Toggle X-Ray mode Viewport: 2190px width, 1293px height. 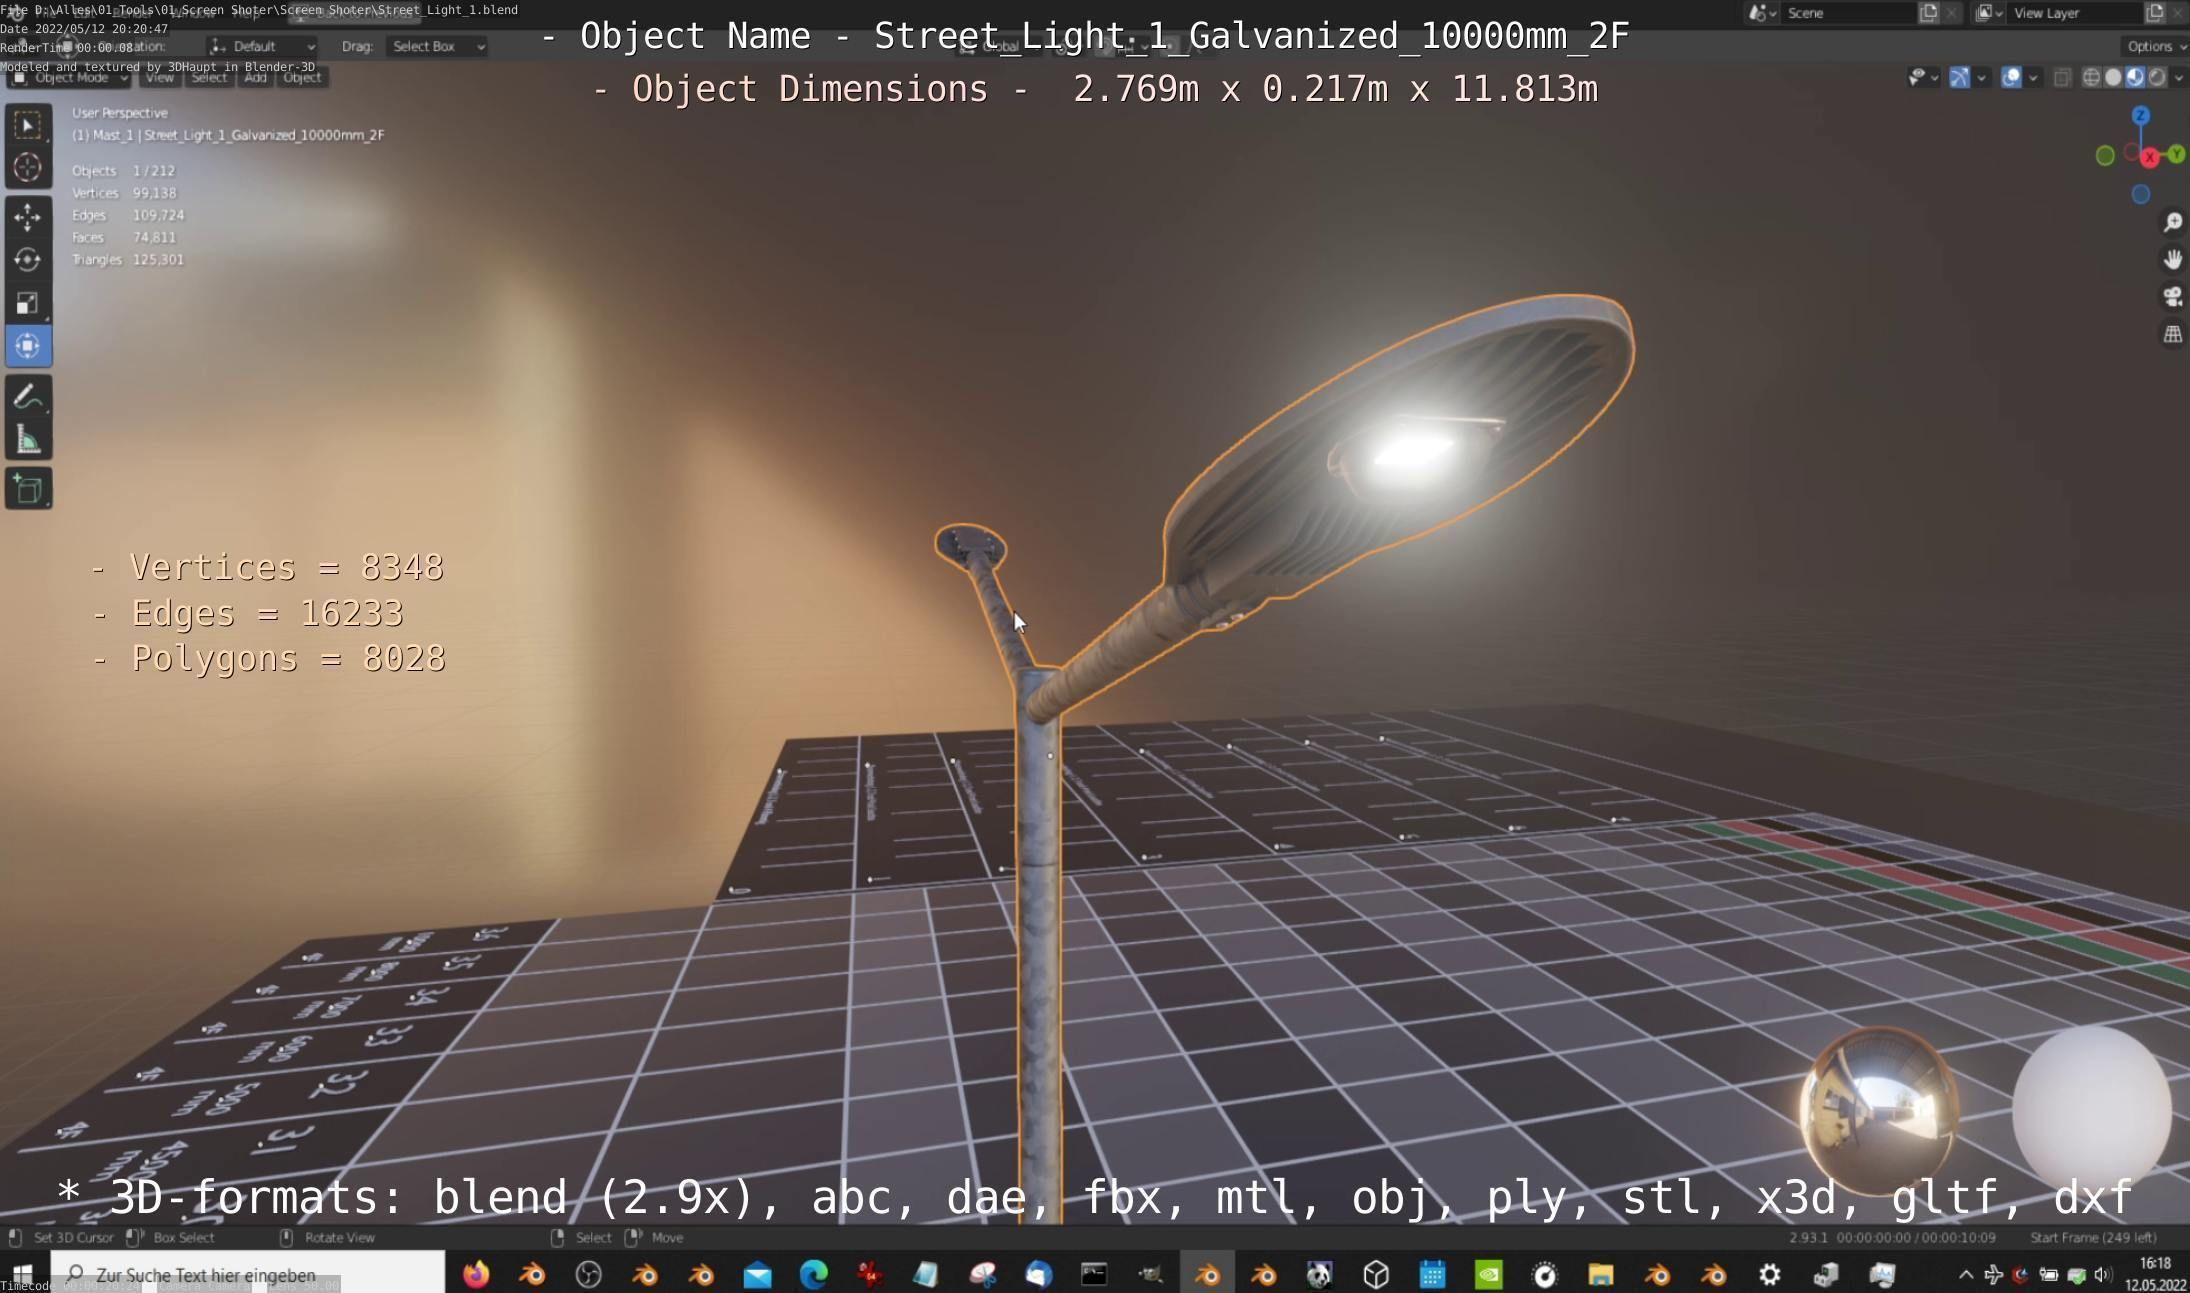2062,77
